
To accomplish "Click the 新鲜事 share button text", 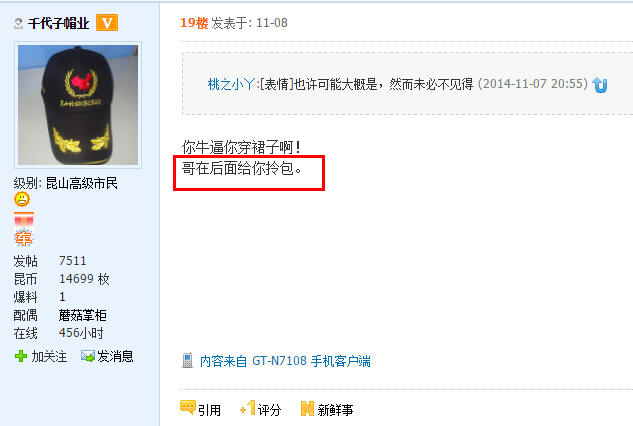I will click(335, 410).
